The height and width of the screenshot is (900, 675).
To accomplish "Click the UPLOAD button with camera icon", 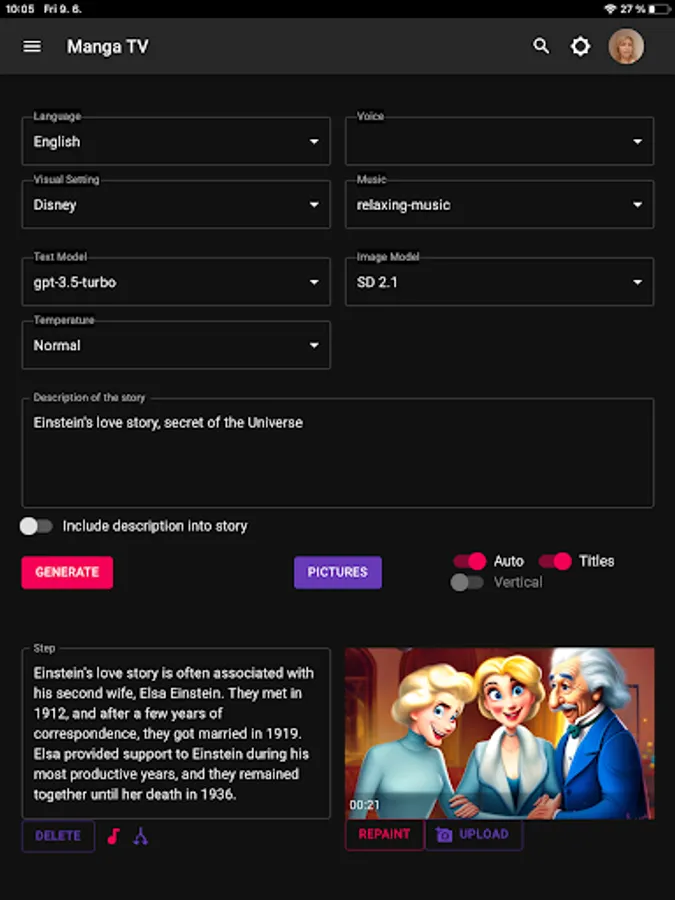I will (x=474, y=835).
